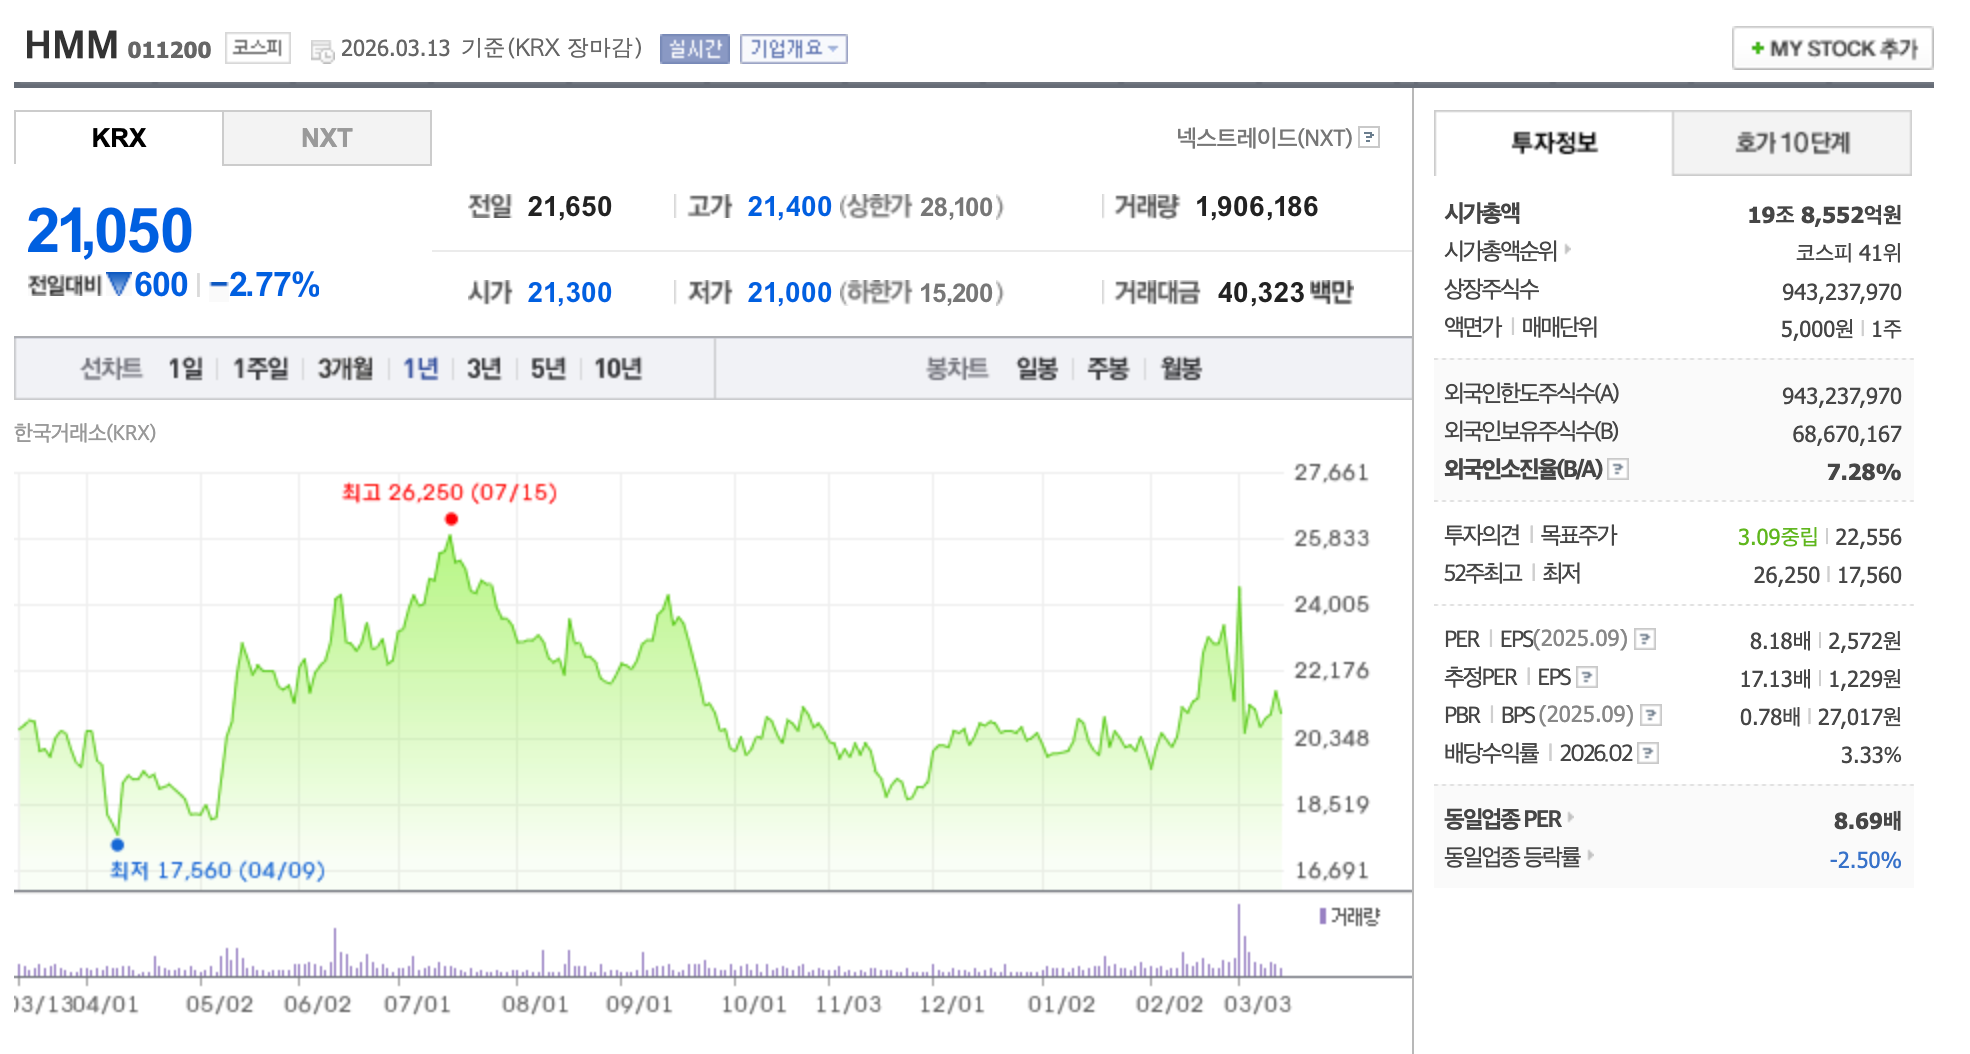Click the 거래대금 value 40,323 백만

1285,293
